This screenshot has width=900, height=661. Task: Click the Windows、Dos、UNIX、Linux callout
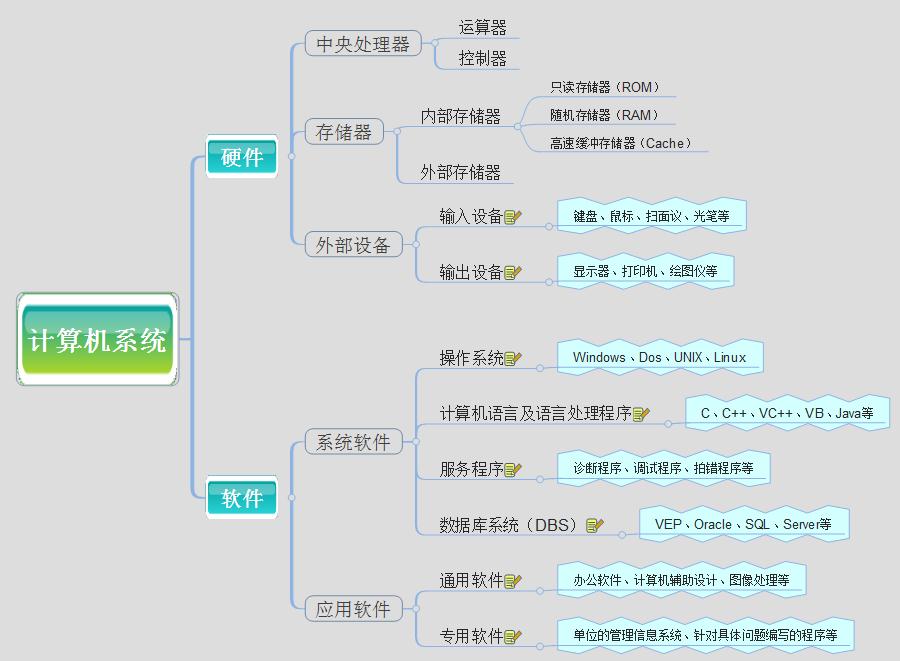coord(659,358)
